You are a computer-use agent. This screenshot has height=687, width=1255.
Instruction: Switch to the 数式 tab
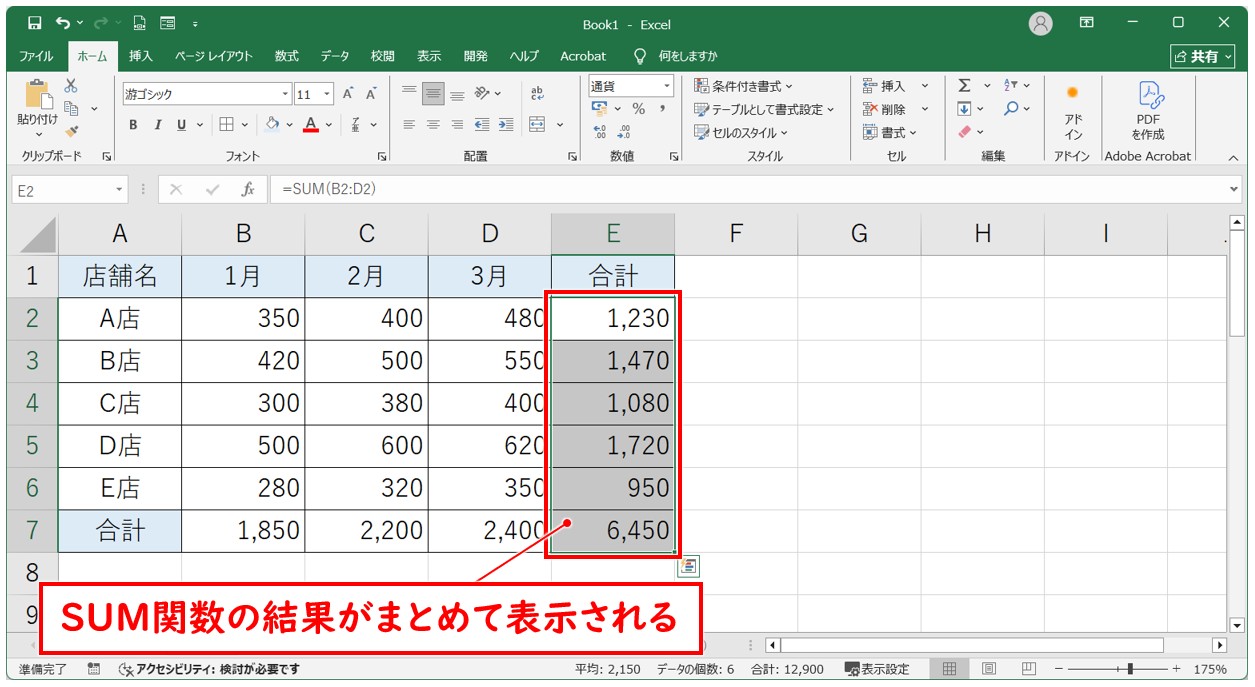(287, 56)
